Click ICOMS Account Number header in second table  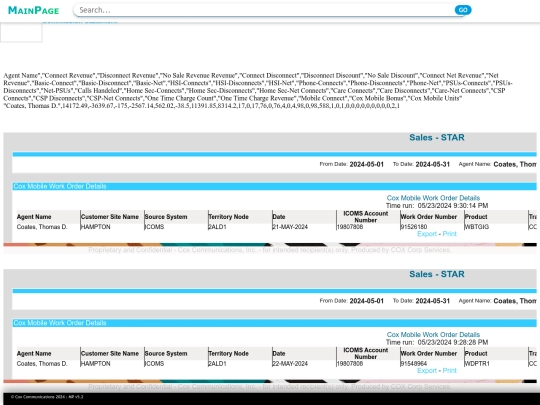point(366,354)
